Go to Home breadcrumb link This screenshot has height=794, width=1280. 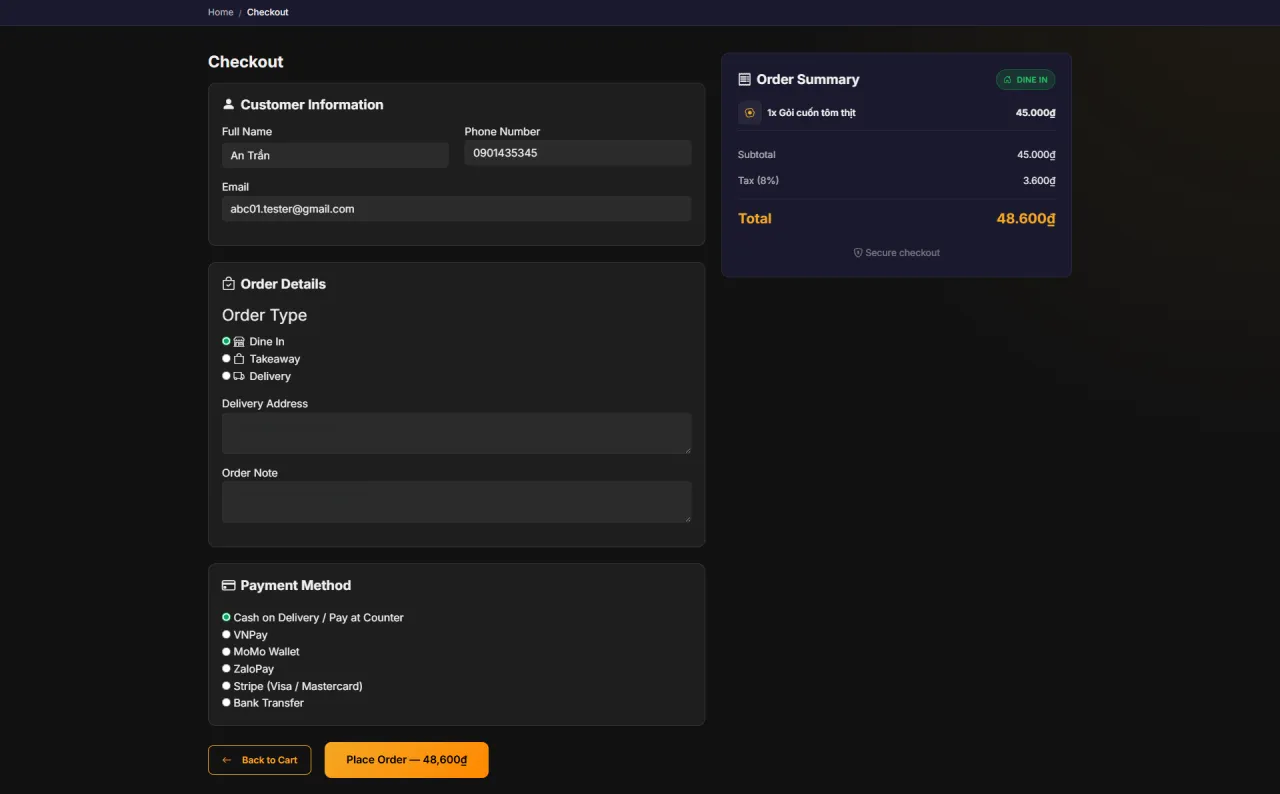[x=220, y=12]
